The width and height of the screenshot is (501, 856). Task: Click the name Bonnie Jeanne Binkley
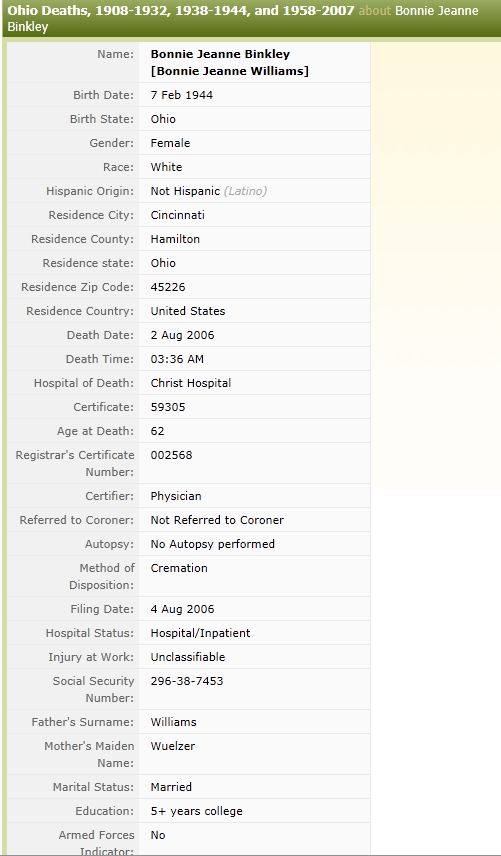[x=220, y=54]
